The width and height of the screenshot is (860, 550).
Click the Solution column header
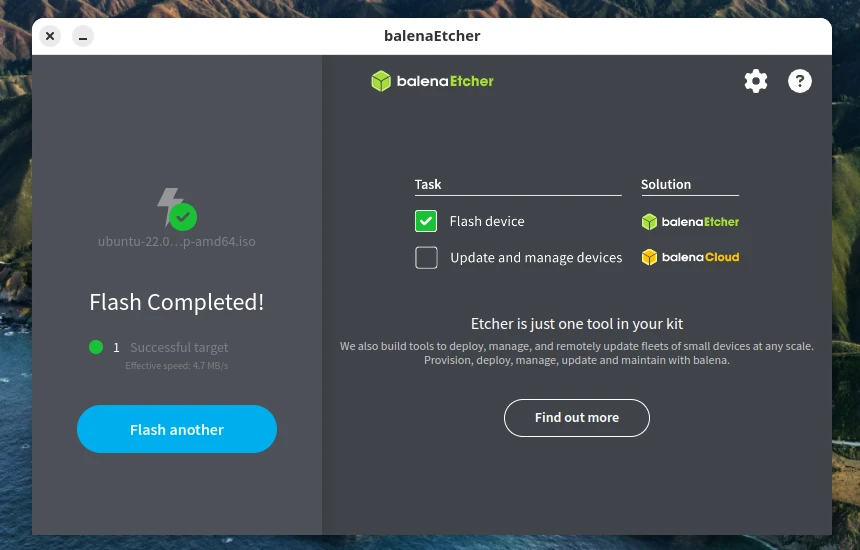(666, 184)
